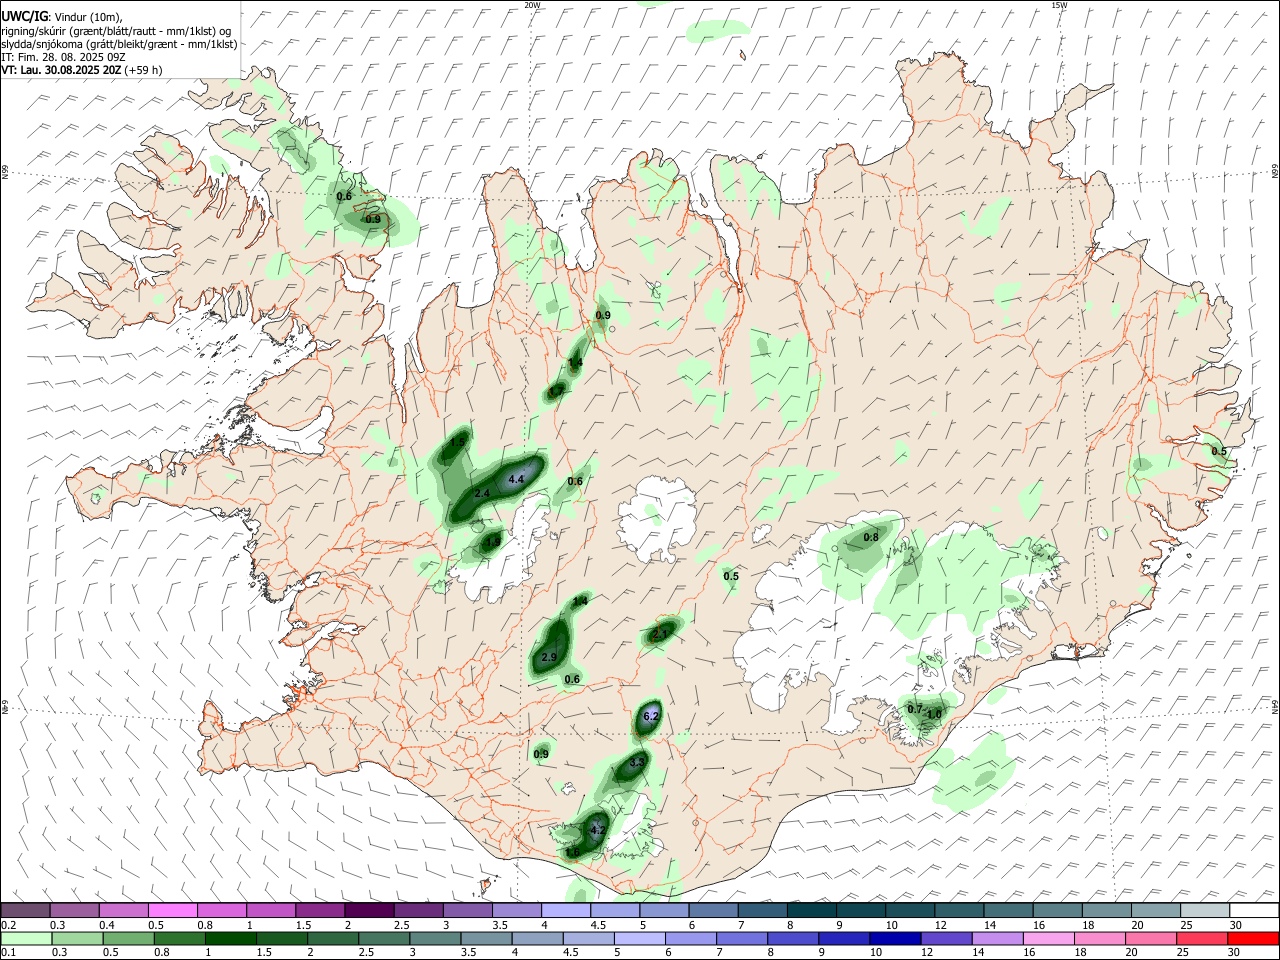This screenshot has width=1280, height=960.
Task: Select the 15W longitude label at top
Action: [1059, 5]
